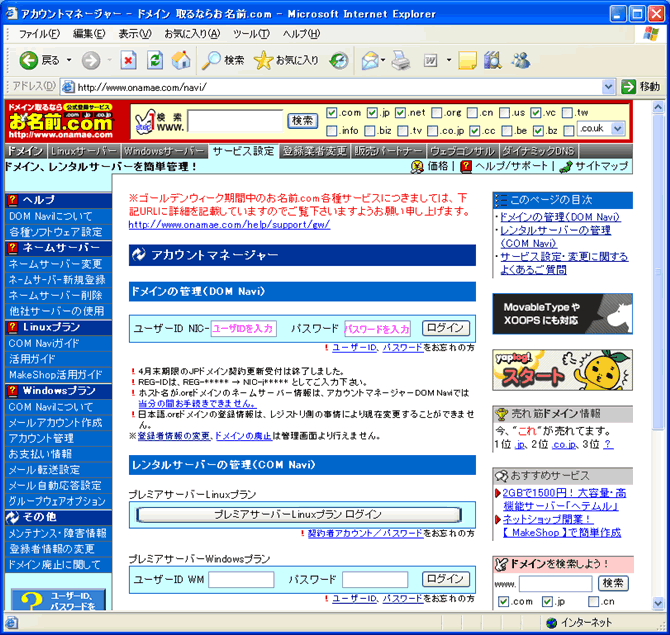Open the Mail envelope toolbar icon
Image resolution: width=670 pixels, height=635 pixels.
click(x=370, y=60)
